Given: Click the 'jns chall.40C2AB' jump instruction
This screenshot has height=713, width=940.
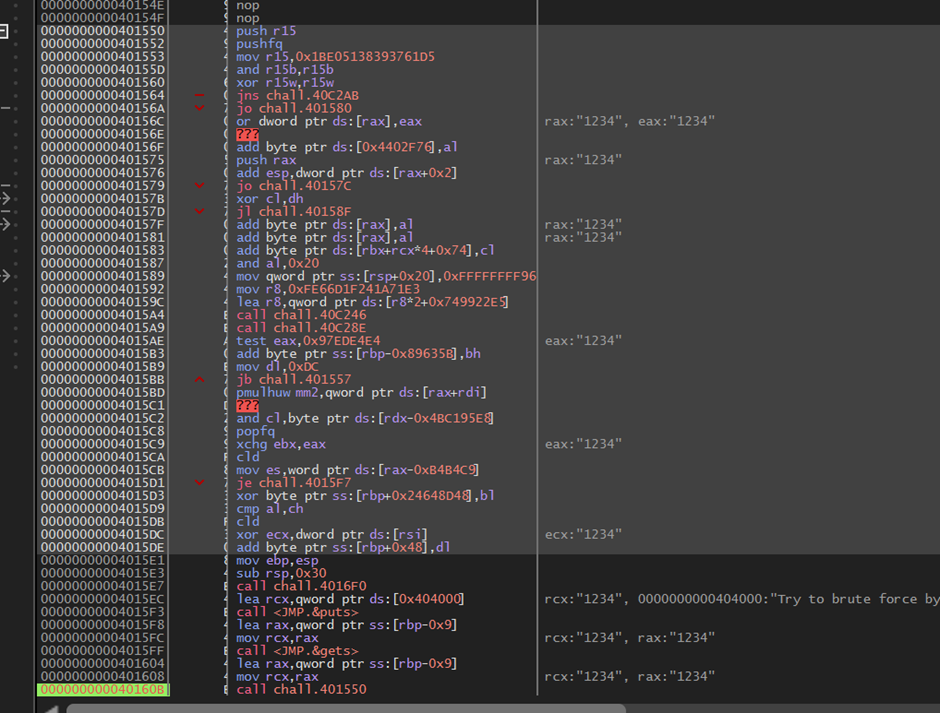Looking at the screenshot, I should [x=297, y=95].
